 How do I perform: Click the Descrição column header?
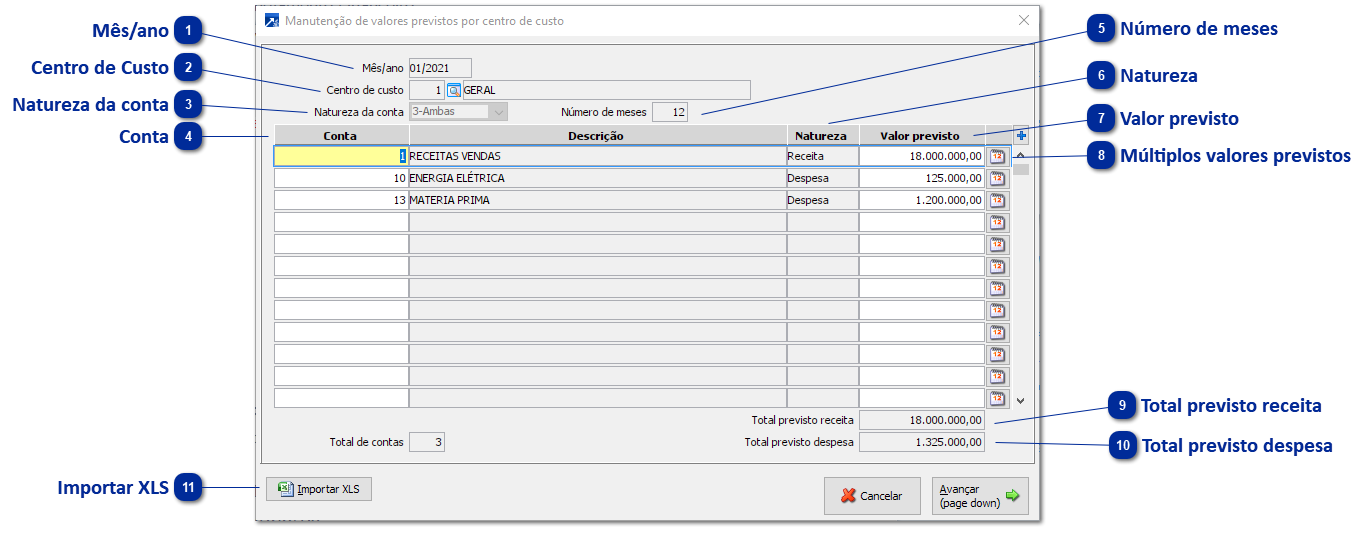(597, 135)
